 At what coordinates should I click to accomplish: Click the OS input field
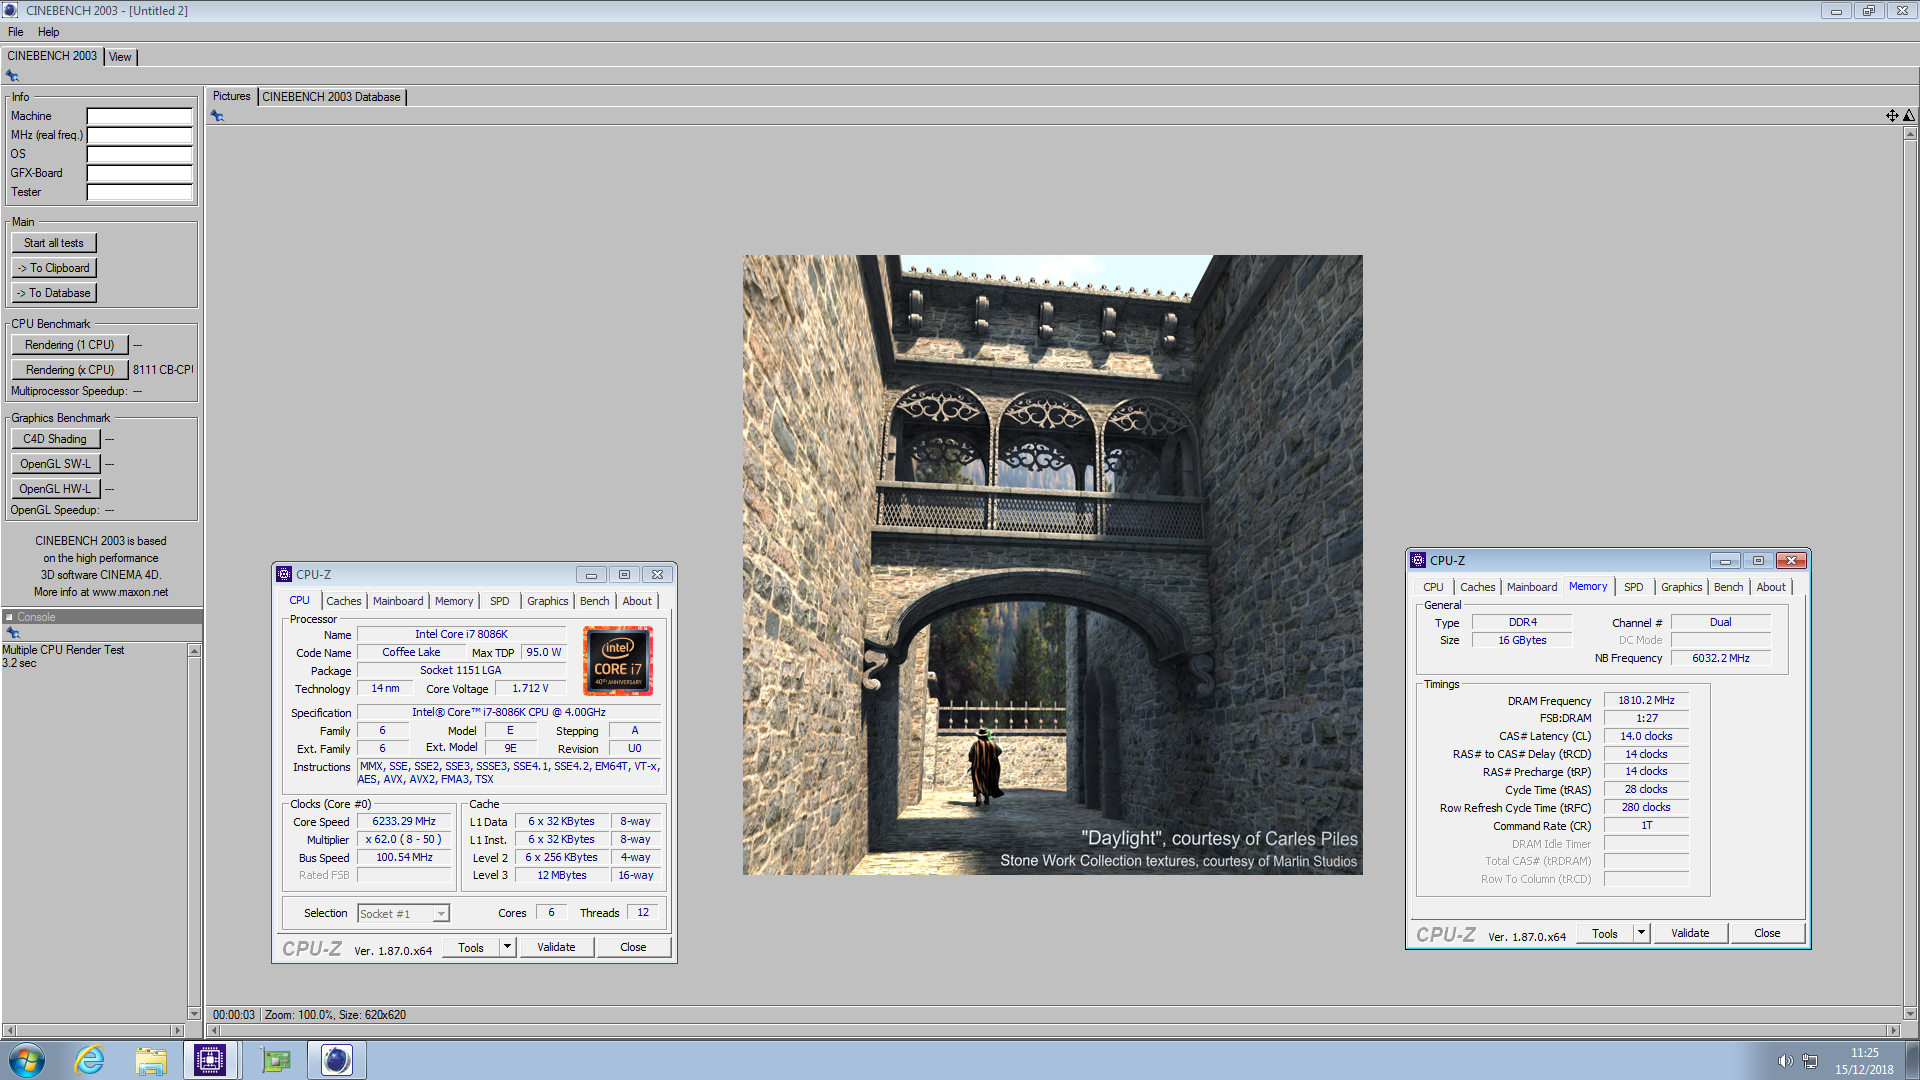point(139,154)
